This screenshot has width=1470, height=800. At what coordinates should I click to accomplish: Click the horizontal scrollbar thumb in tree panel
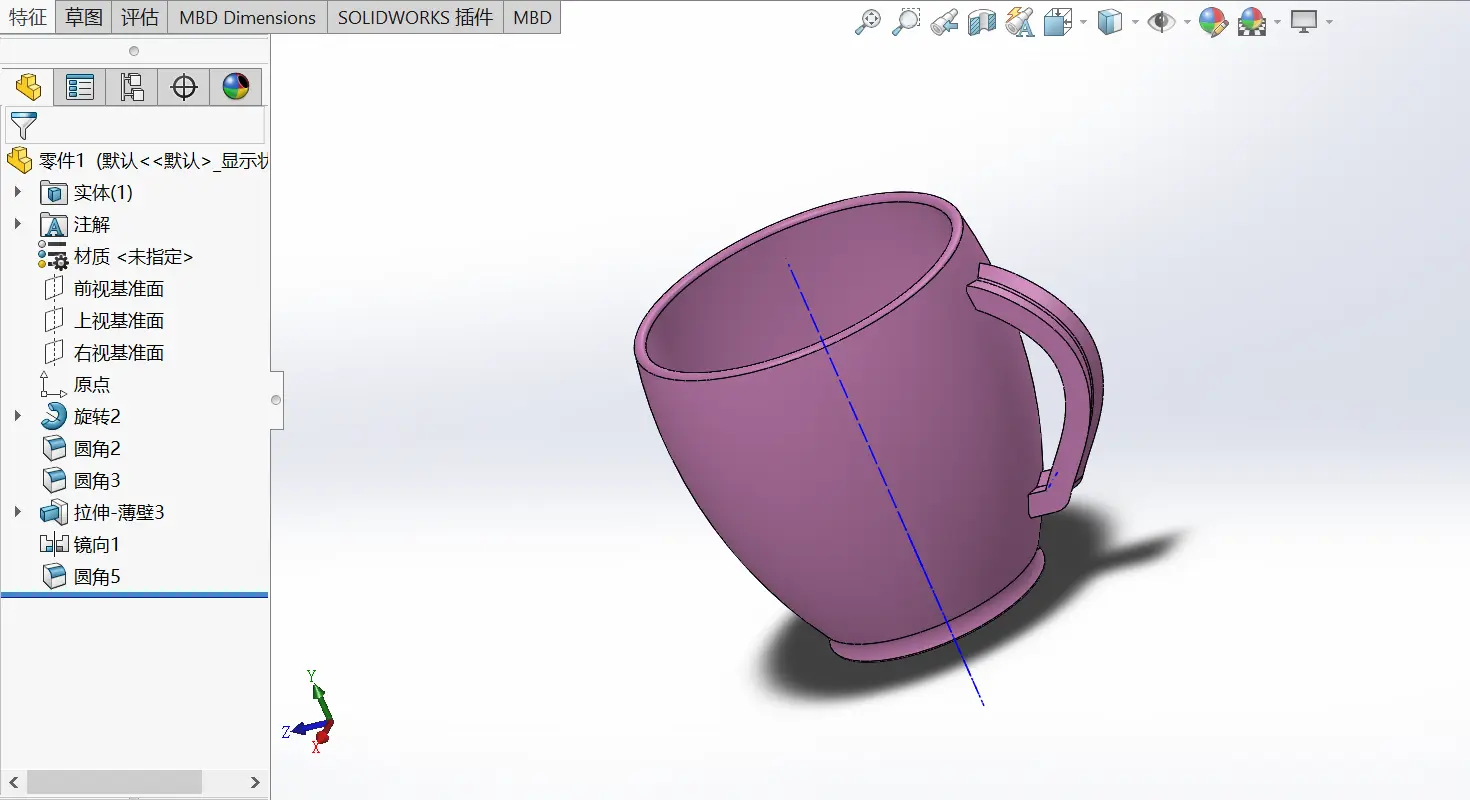click(115, 782)
